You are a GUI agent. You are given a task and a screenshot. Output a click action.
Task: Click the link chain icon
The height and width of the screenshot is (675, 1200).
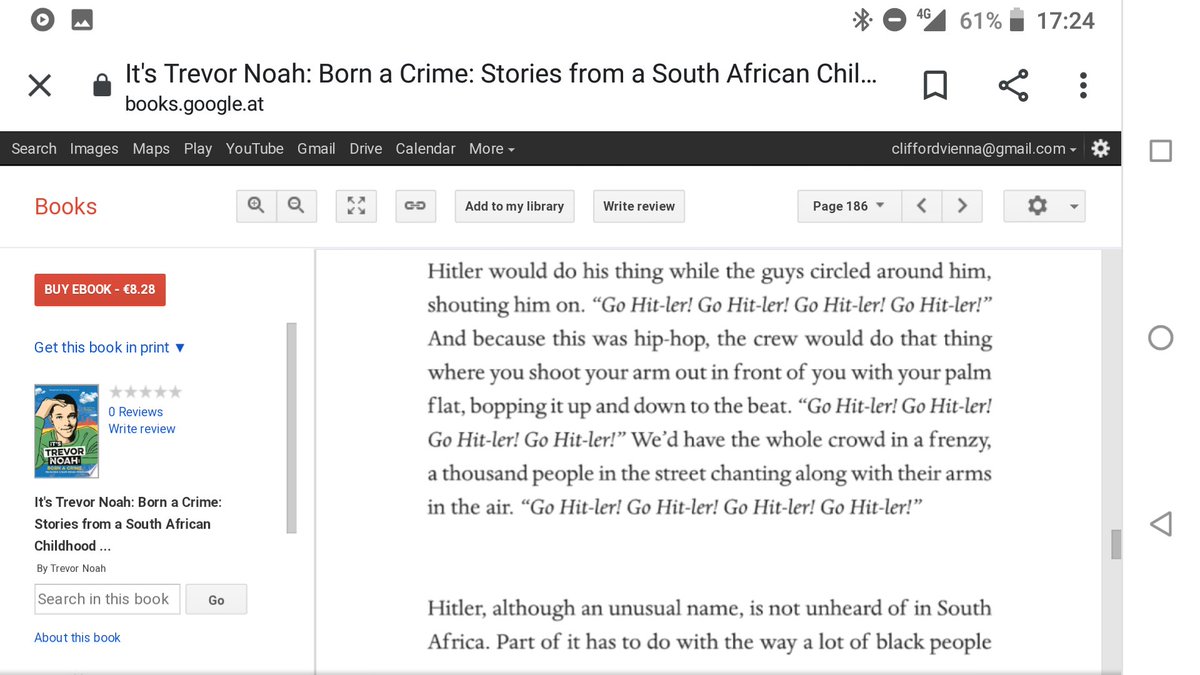(x=415, y=206)
